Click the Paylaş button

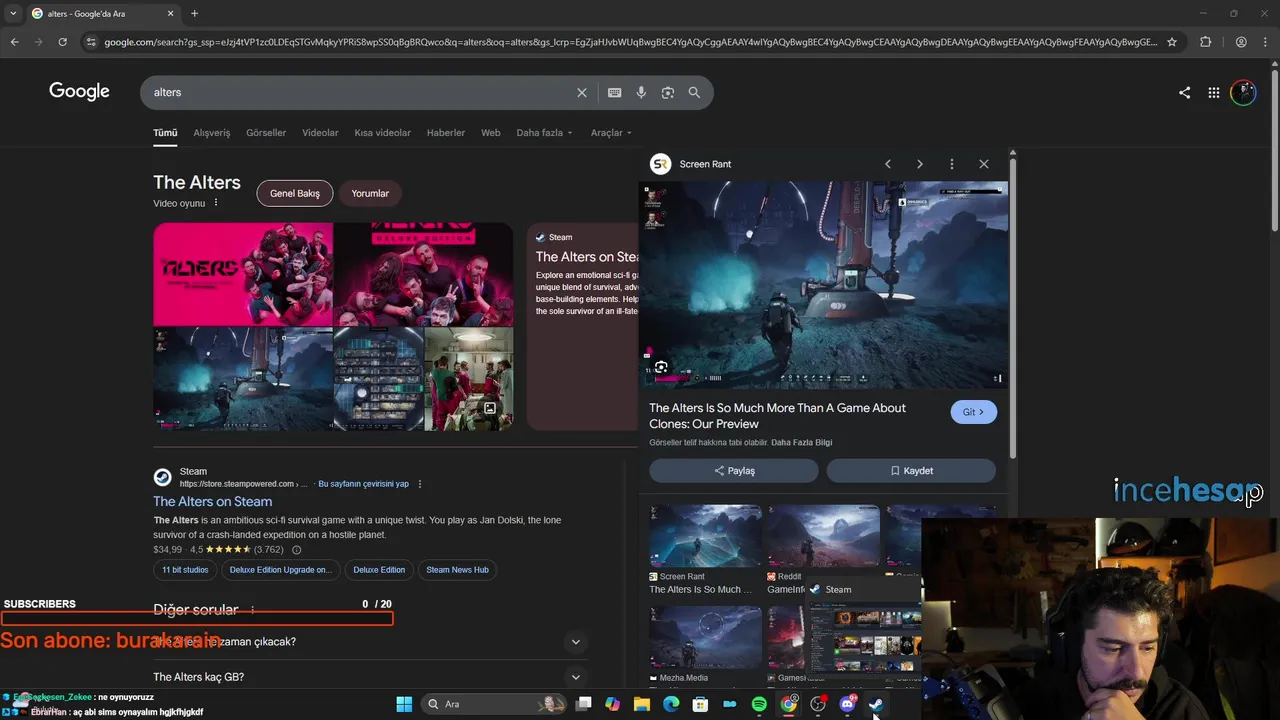[x=734, y=471]
